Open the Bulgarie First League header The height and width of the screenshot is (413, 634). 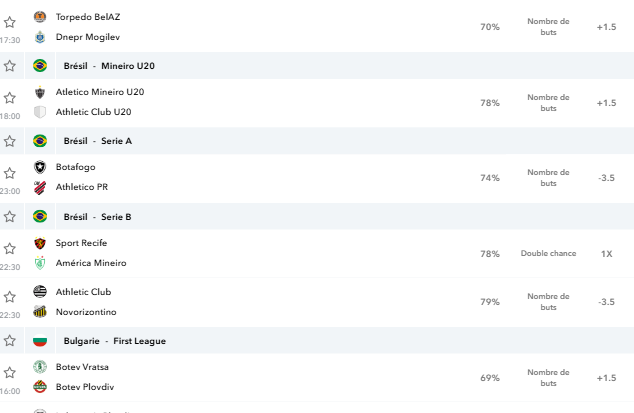pos(115,341)
